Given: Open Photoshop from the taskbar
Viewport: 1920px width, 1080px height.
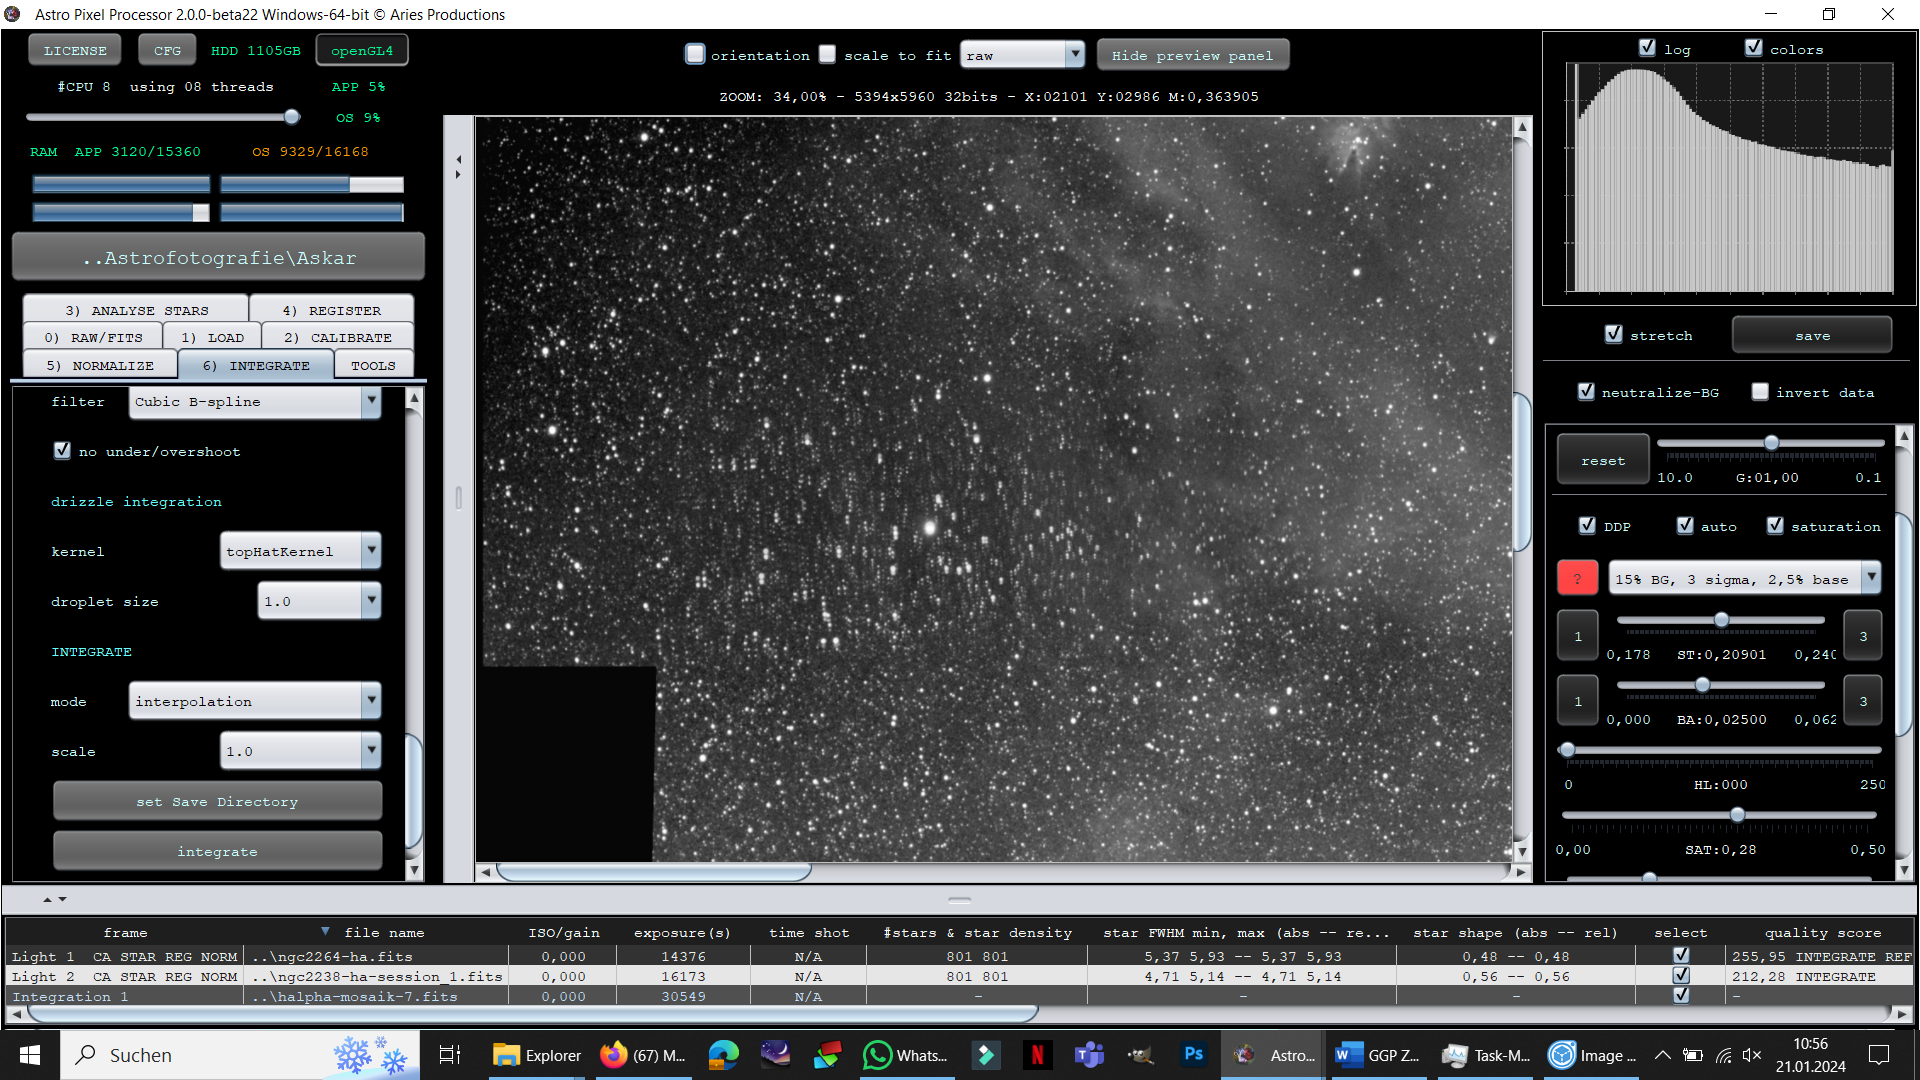Looking at the screenshot, I should point(1193,1054).
